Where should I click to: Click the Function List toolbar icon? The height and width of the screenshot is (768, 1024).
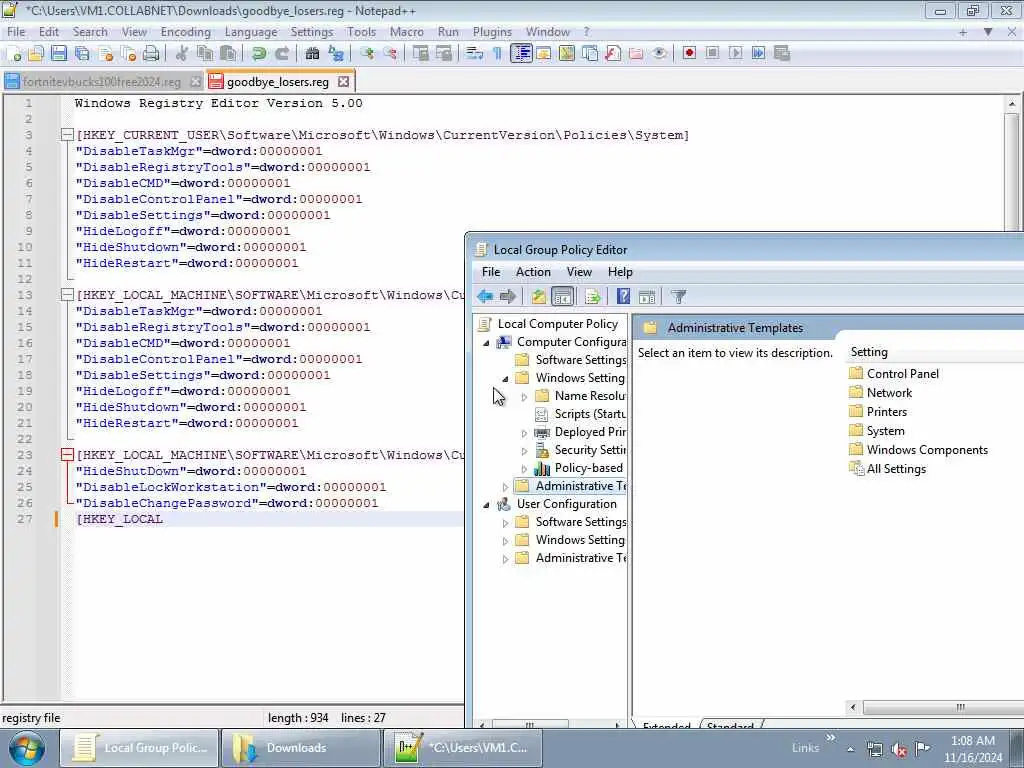[x=613, y=54]
